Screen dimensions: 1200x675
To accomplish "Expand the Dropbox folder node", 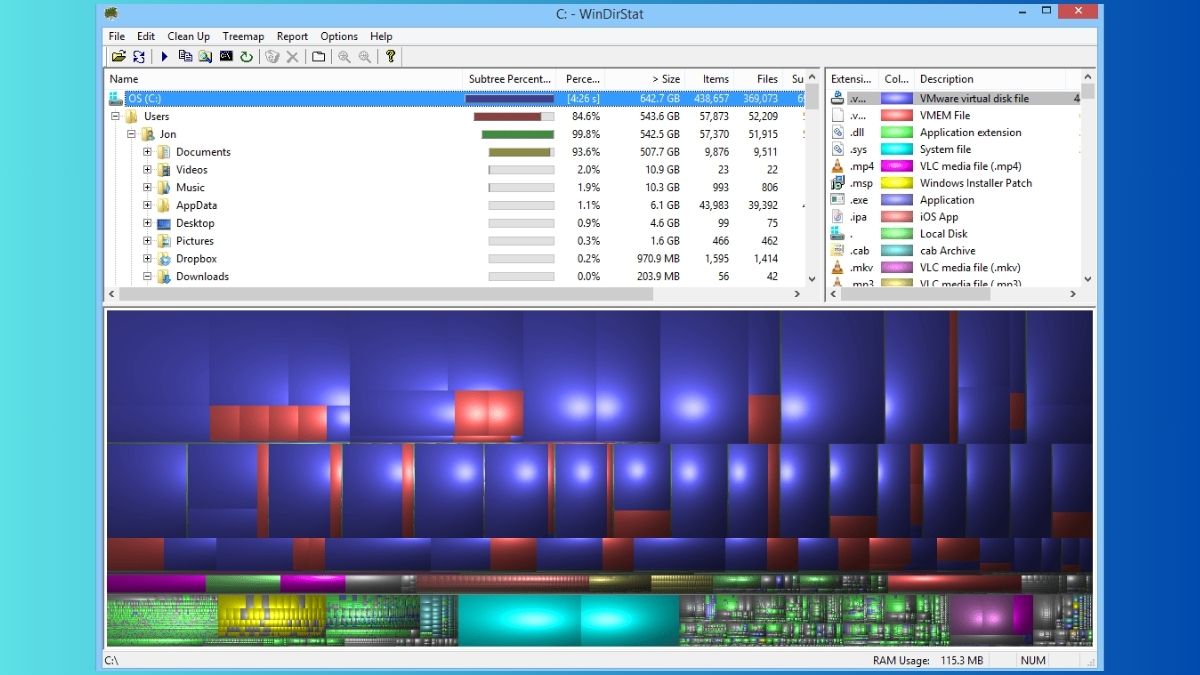I will pyautogui.click(x=147, y=259).
